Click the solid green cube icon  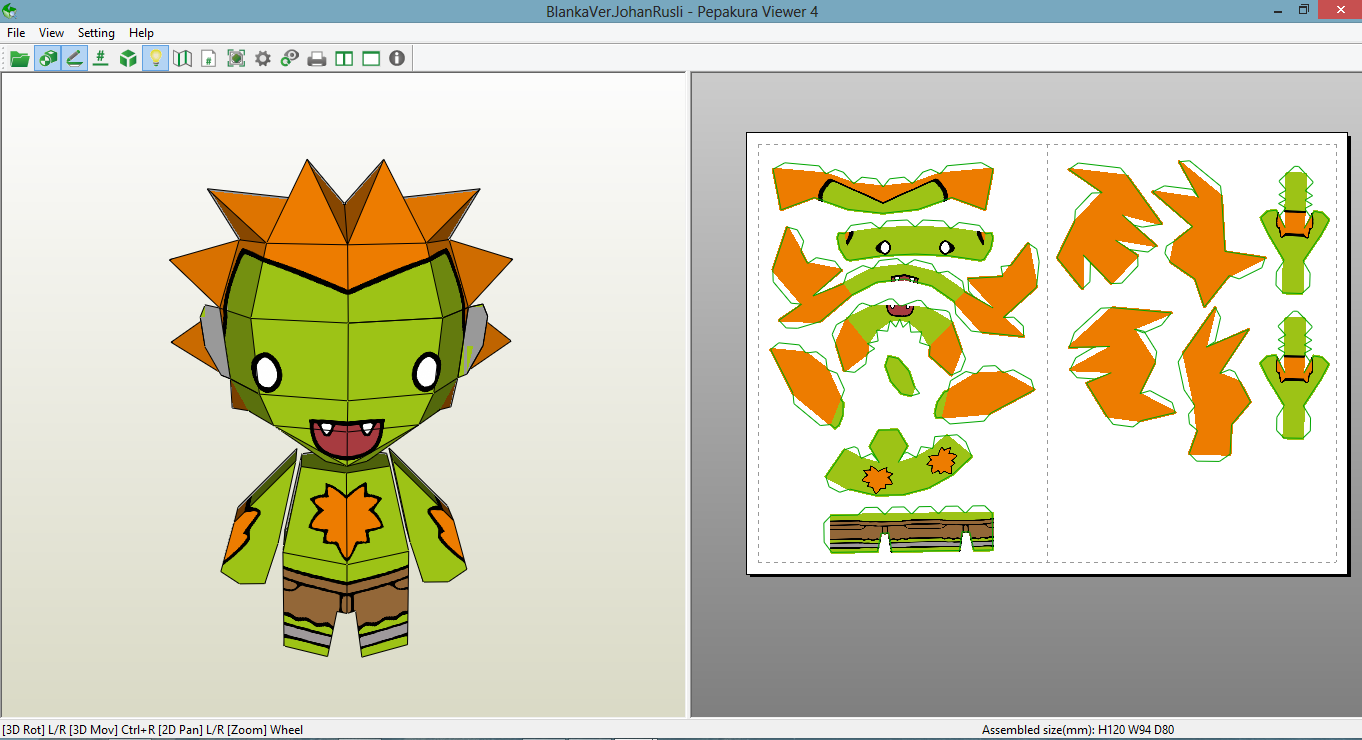(128, 59)
